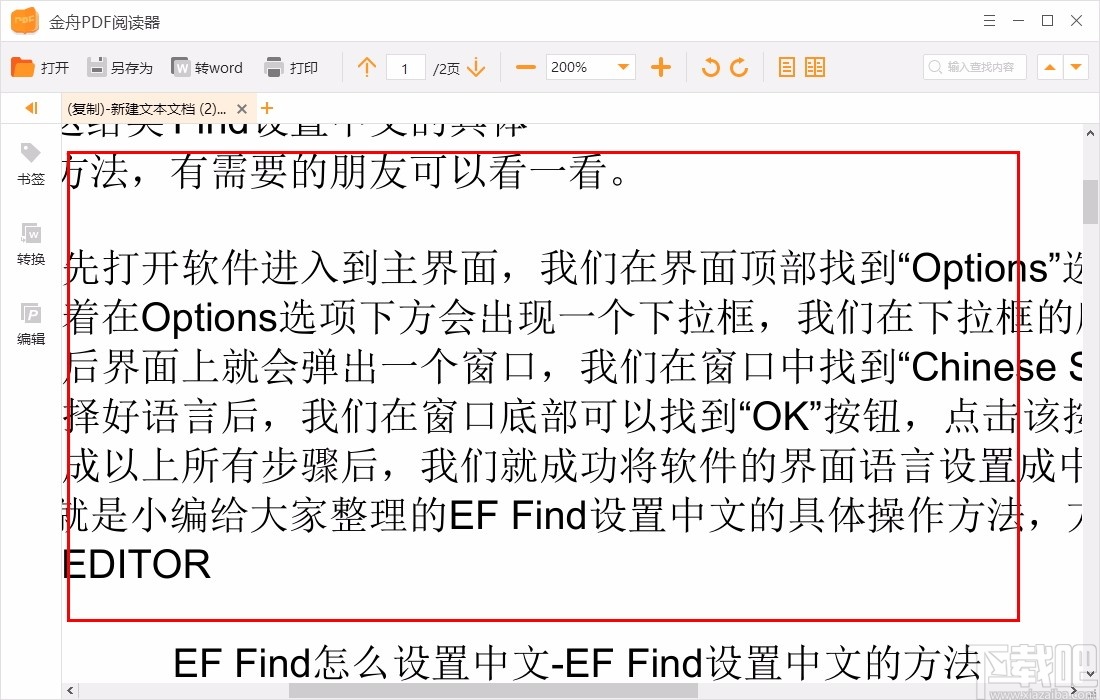This screenshot has height=700, width=1100.
Task: Go to previous page with up arrow
Action: (x=367, y=67)
